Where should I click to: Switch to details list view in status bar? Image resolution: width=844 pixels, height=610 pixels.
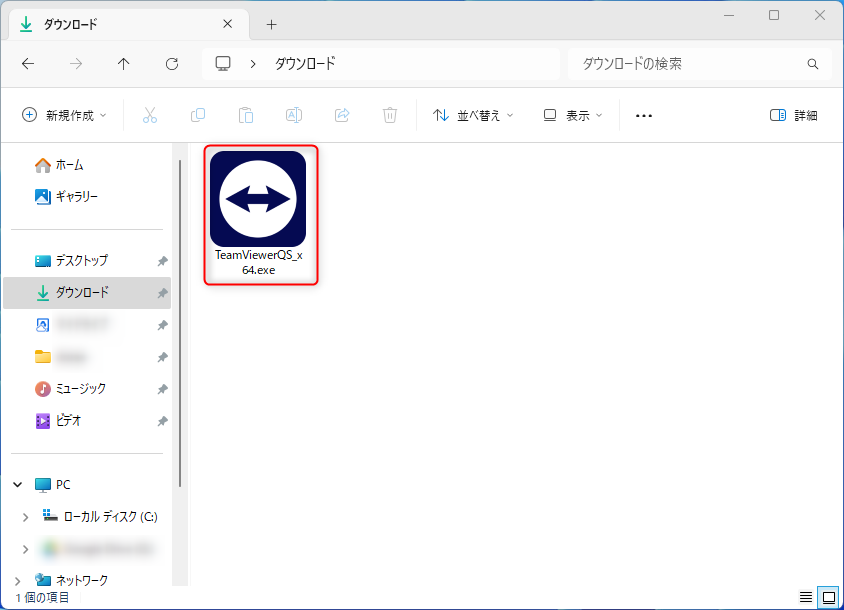[806, 597]
